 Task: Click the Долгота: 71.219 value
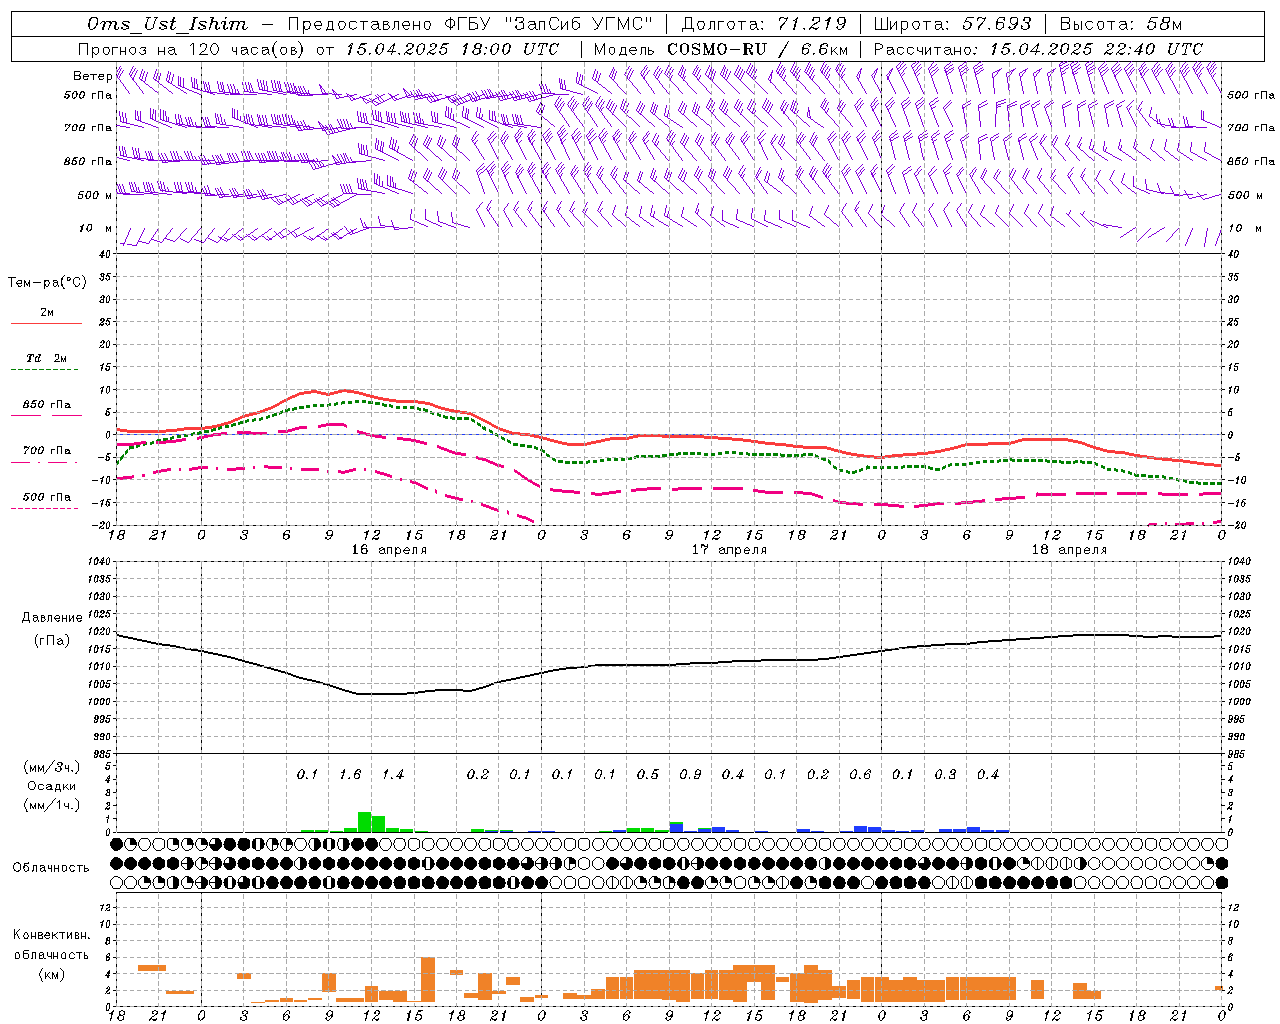pos(764,24)
